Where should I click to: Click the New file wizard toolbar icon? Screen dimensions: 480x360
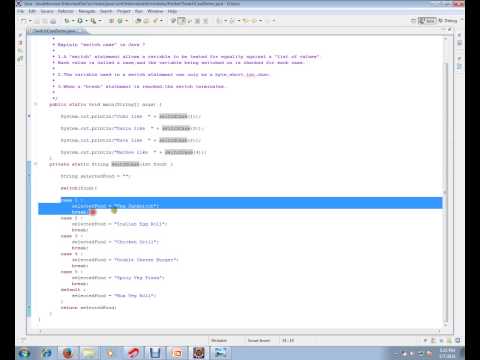24,21
